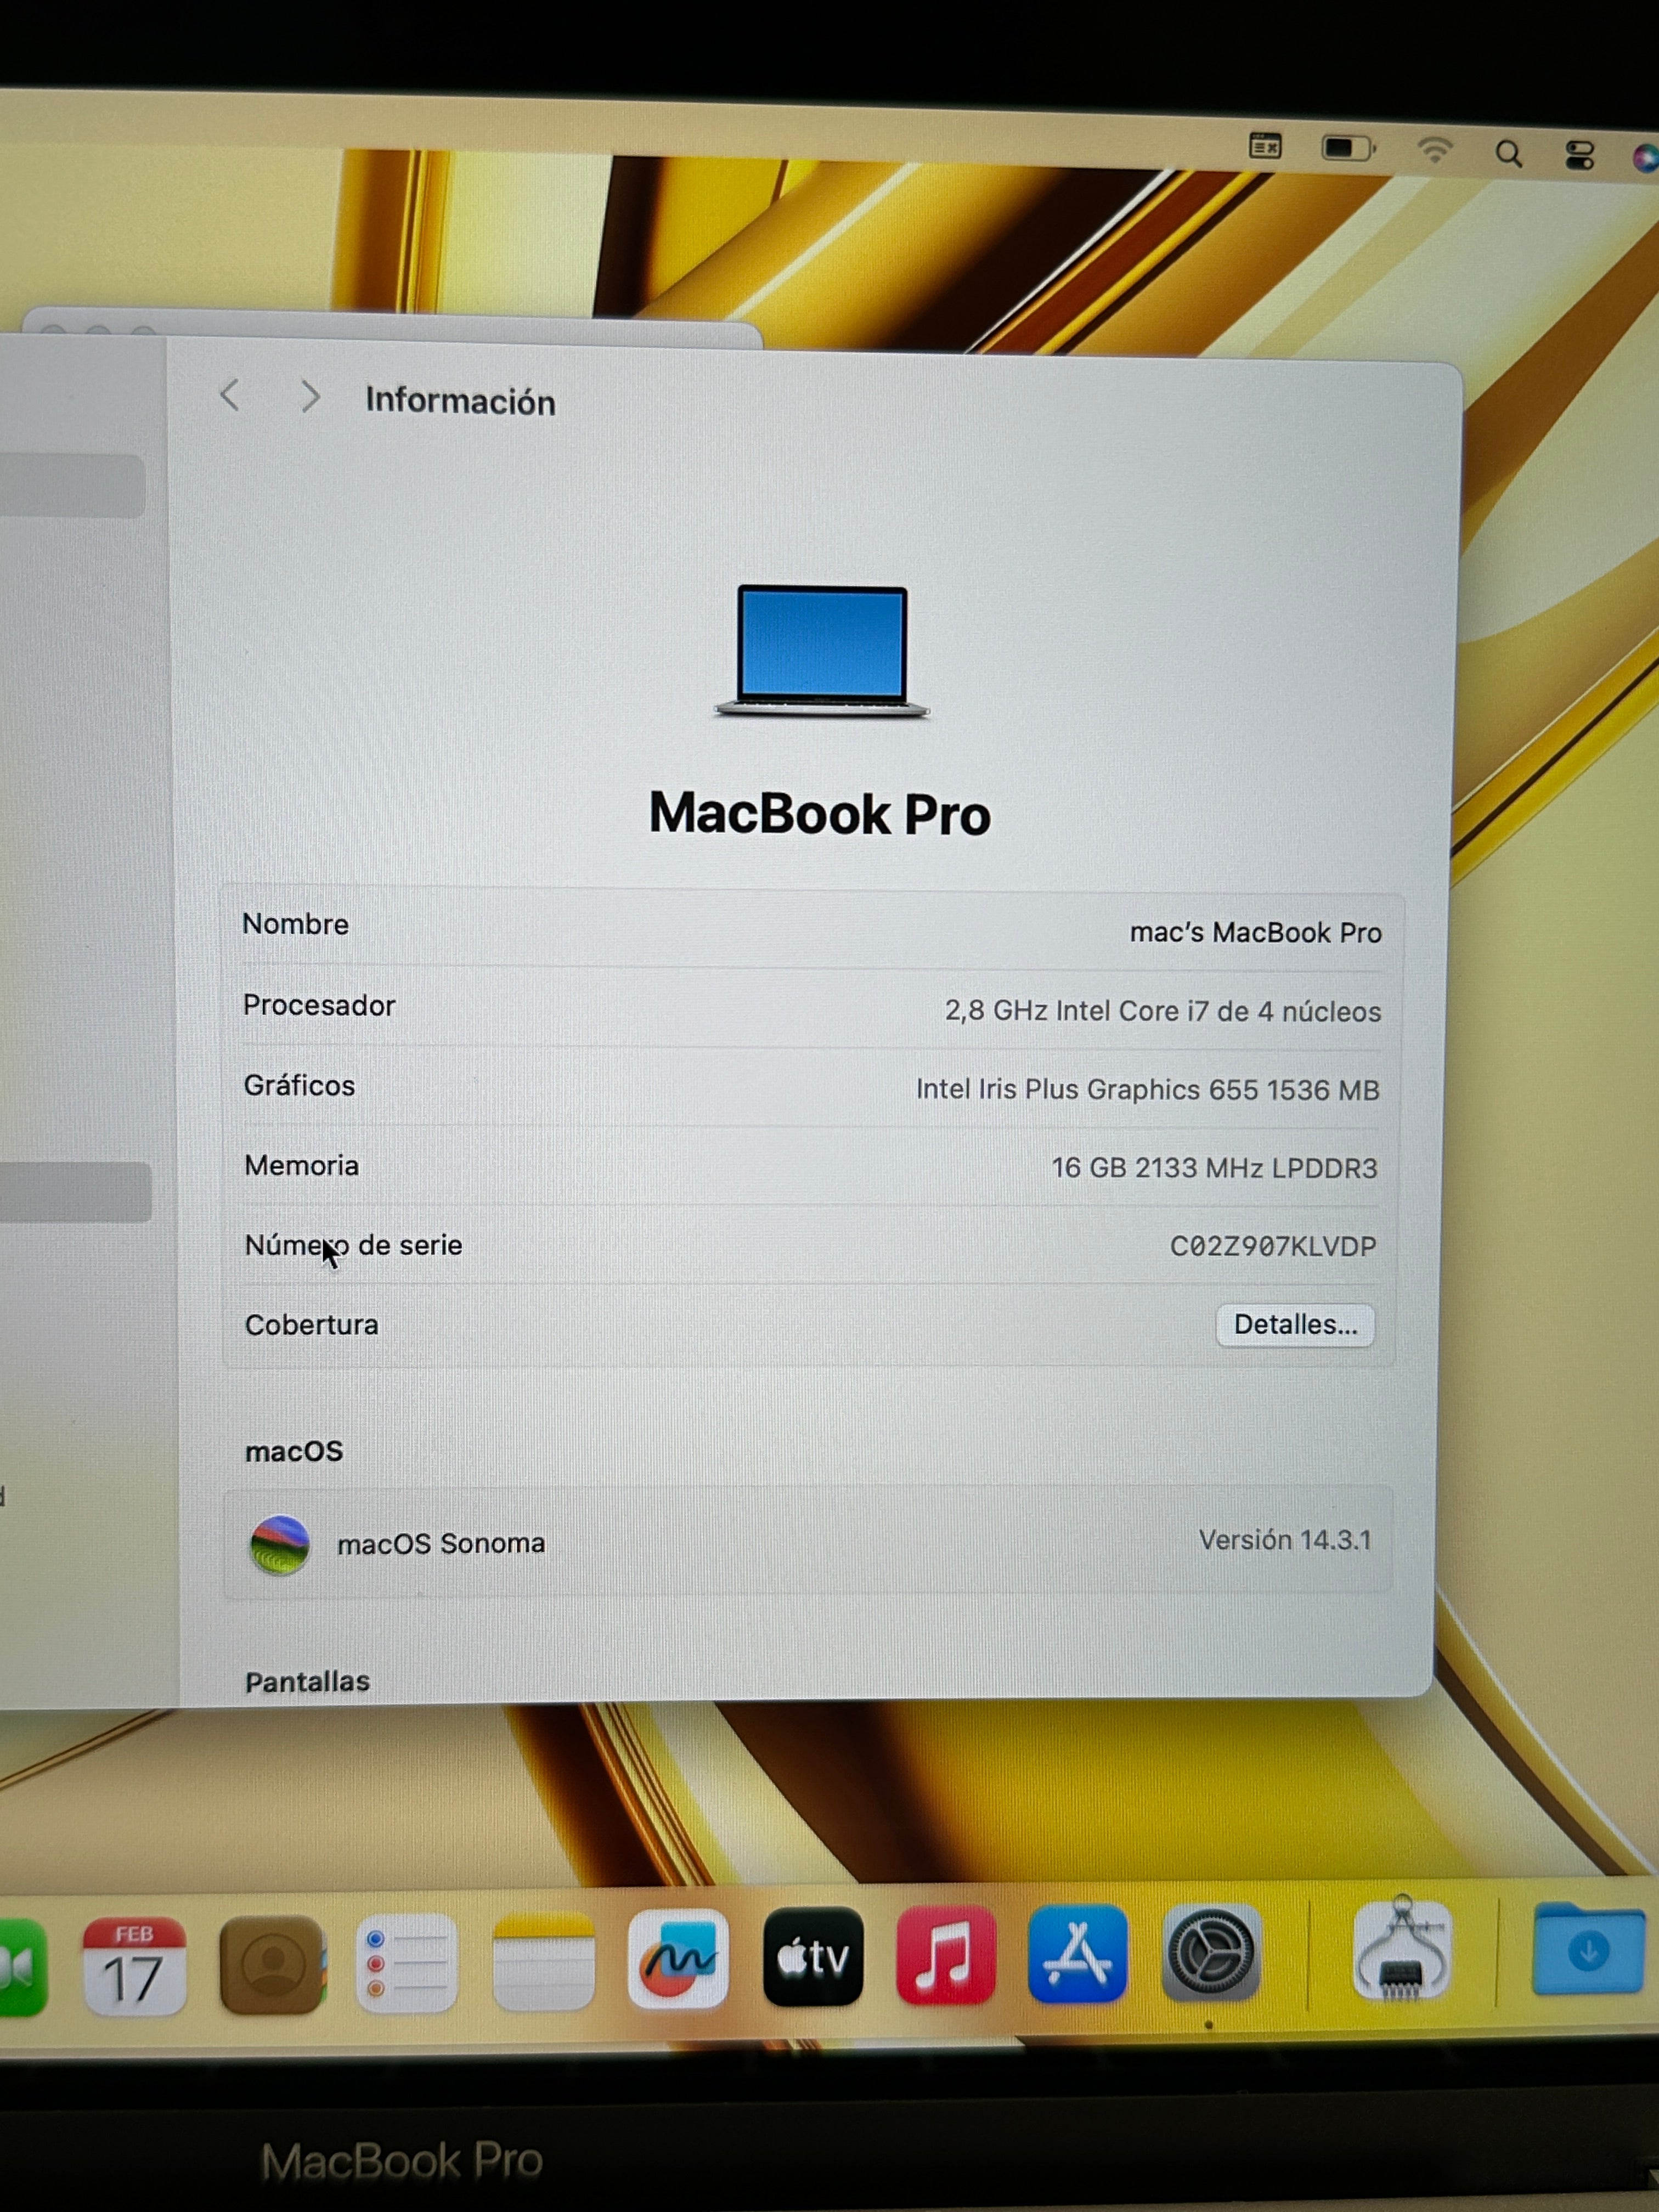Click the sidebar search field at top
Image resolution: width=1659 pixels, height=2212 pixels.
[x=73, y=486]
